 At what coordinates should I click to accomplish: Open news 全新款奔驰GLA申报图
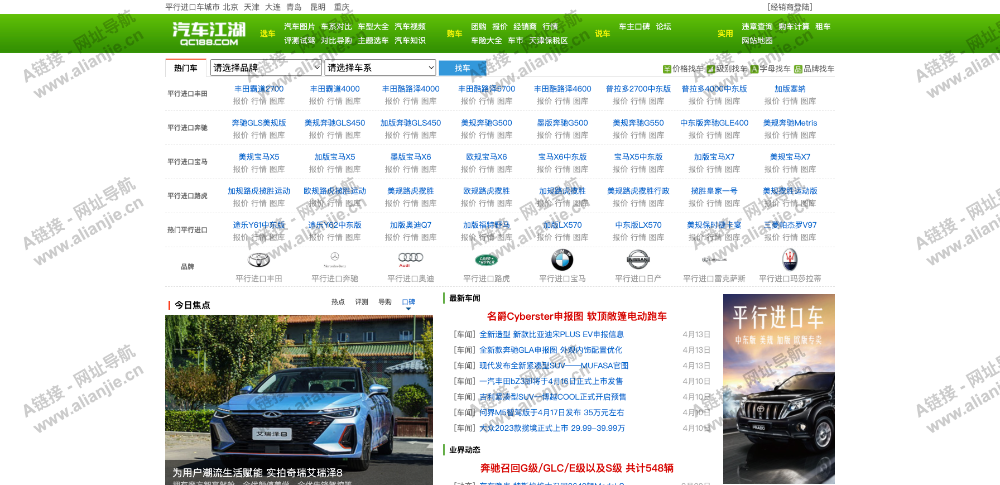pyautogui.click(x=550, y=350)
